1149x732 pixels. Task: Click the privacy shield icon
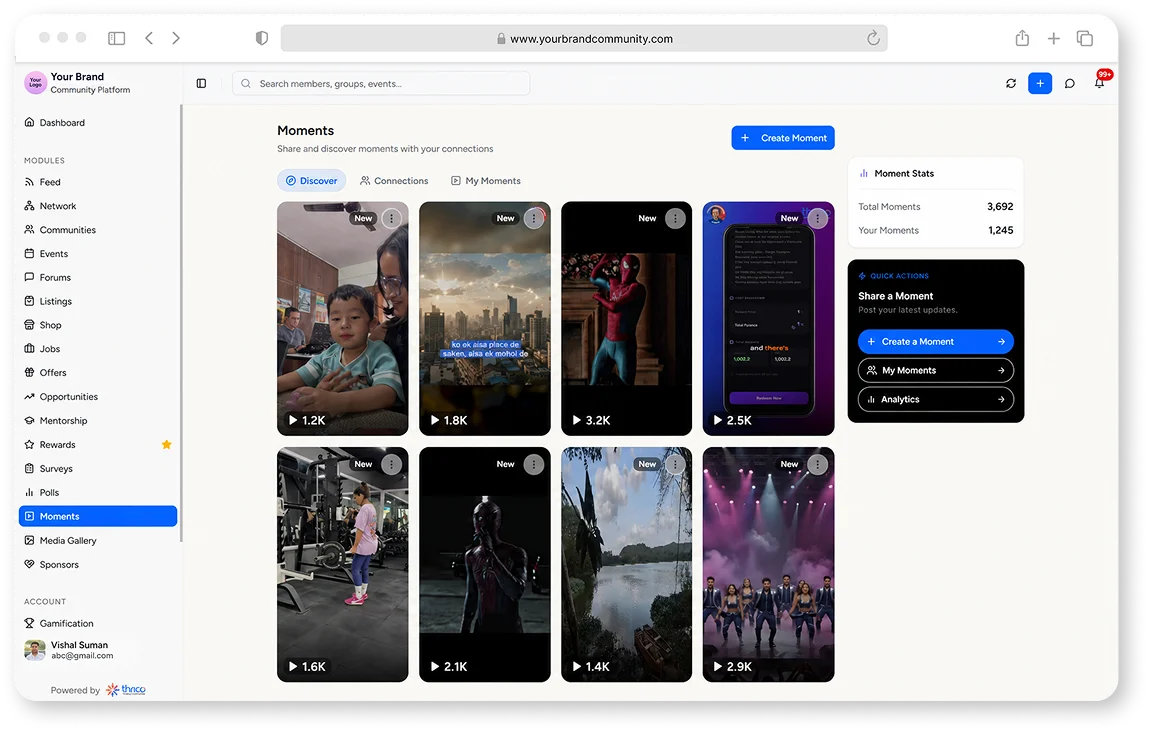pyautogui.click(x=262, y=38)
